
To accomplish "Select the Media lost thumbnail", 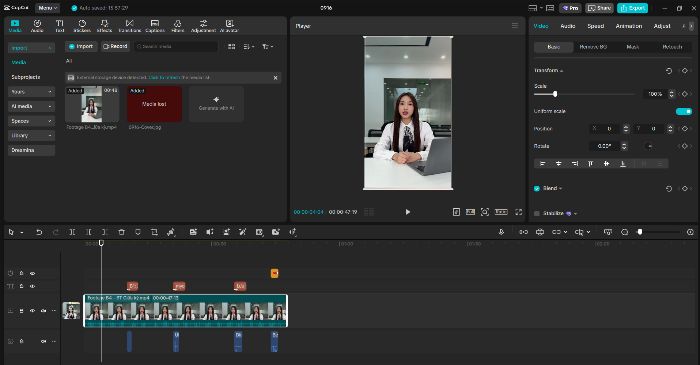I will (x=154, y=104).
